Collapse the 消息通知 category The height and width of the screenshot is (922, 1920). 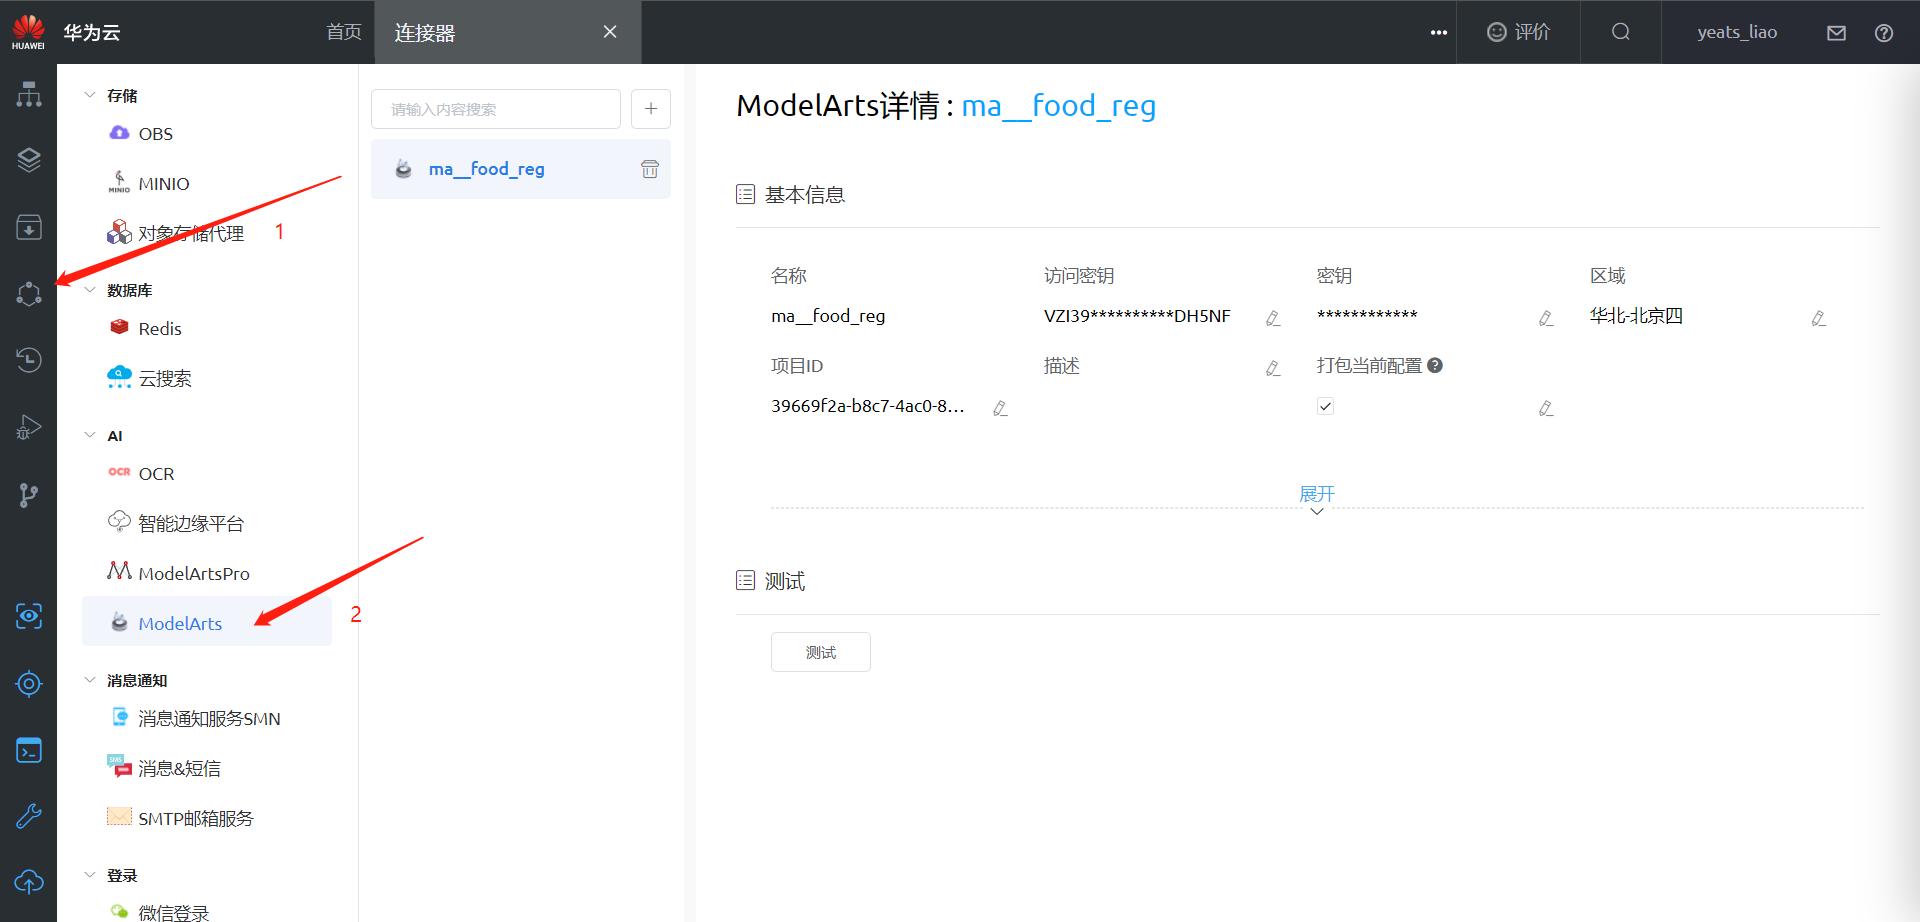90,680
